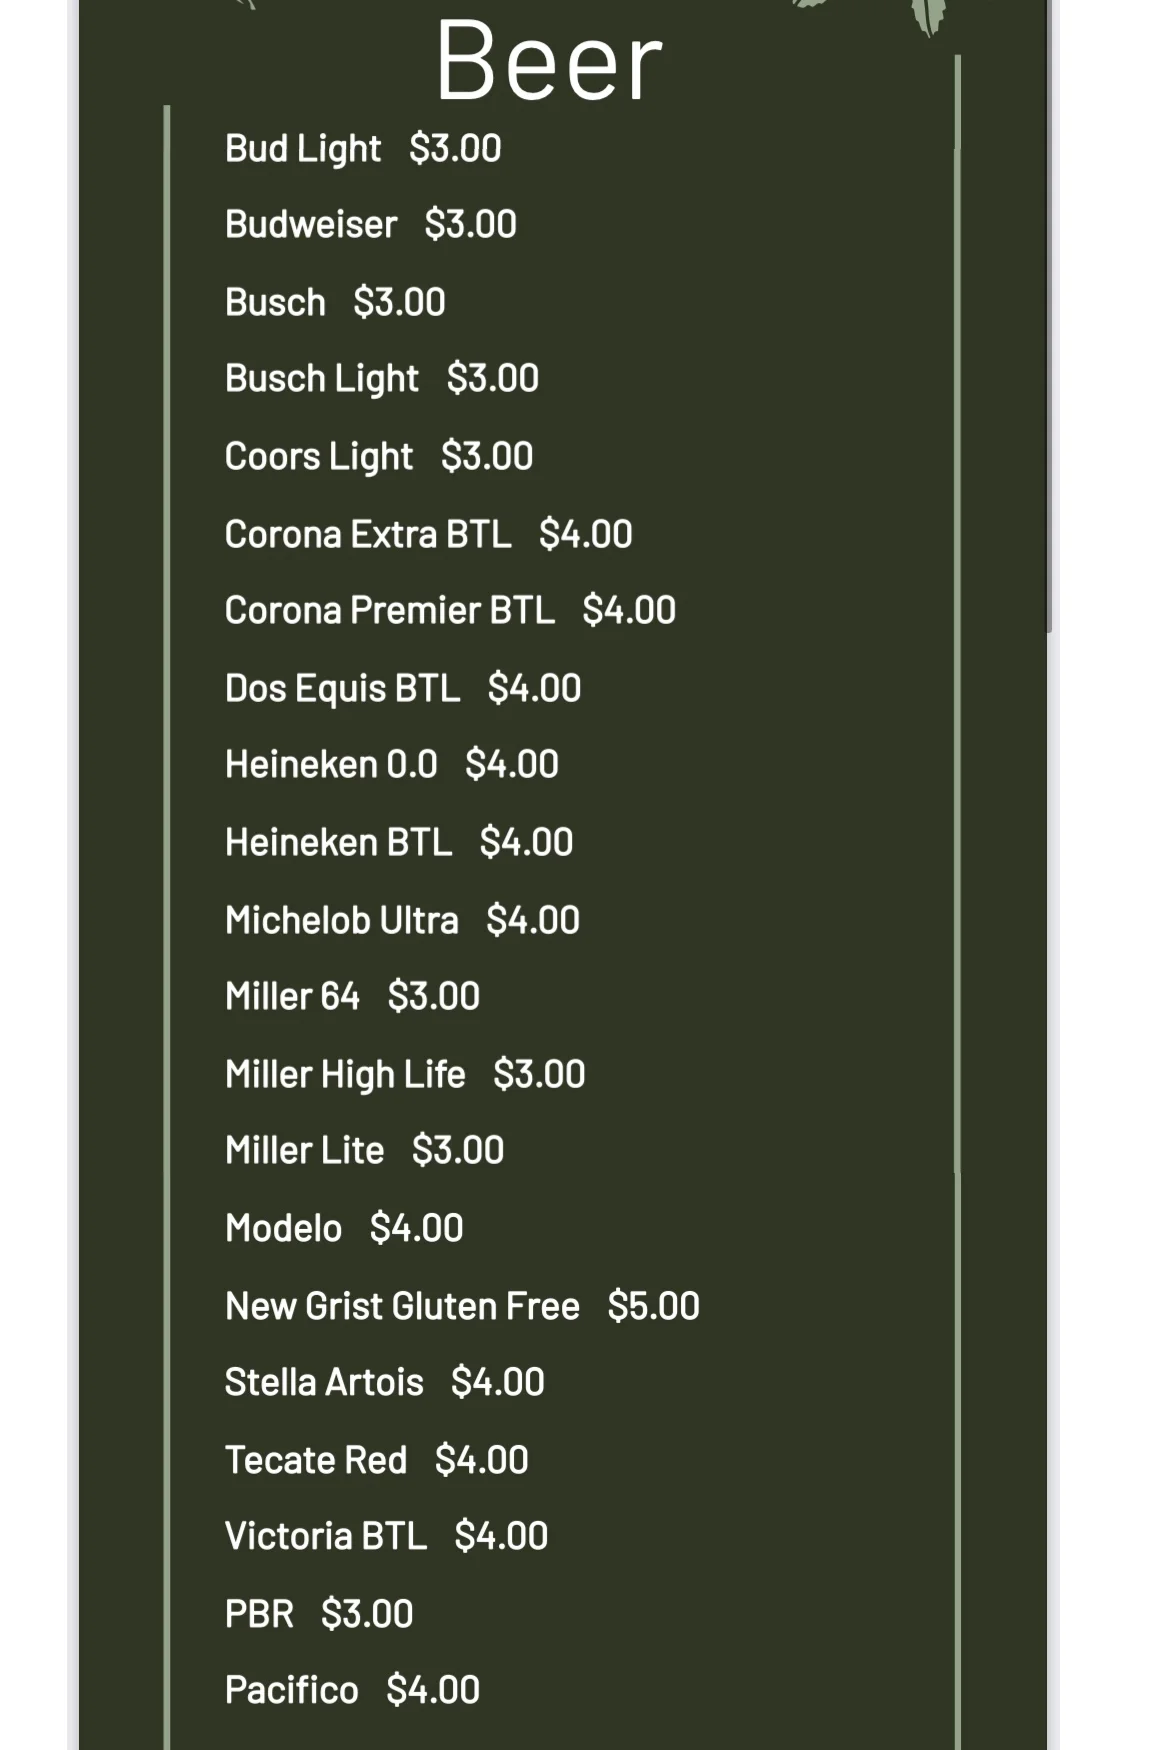The image size is (1169, 1750).
Task: Select Tecate Red $4.00
Action: click(x=377, y=1460)
